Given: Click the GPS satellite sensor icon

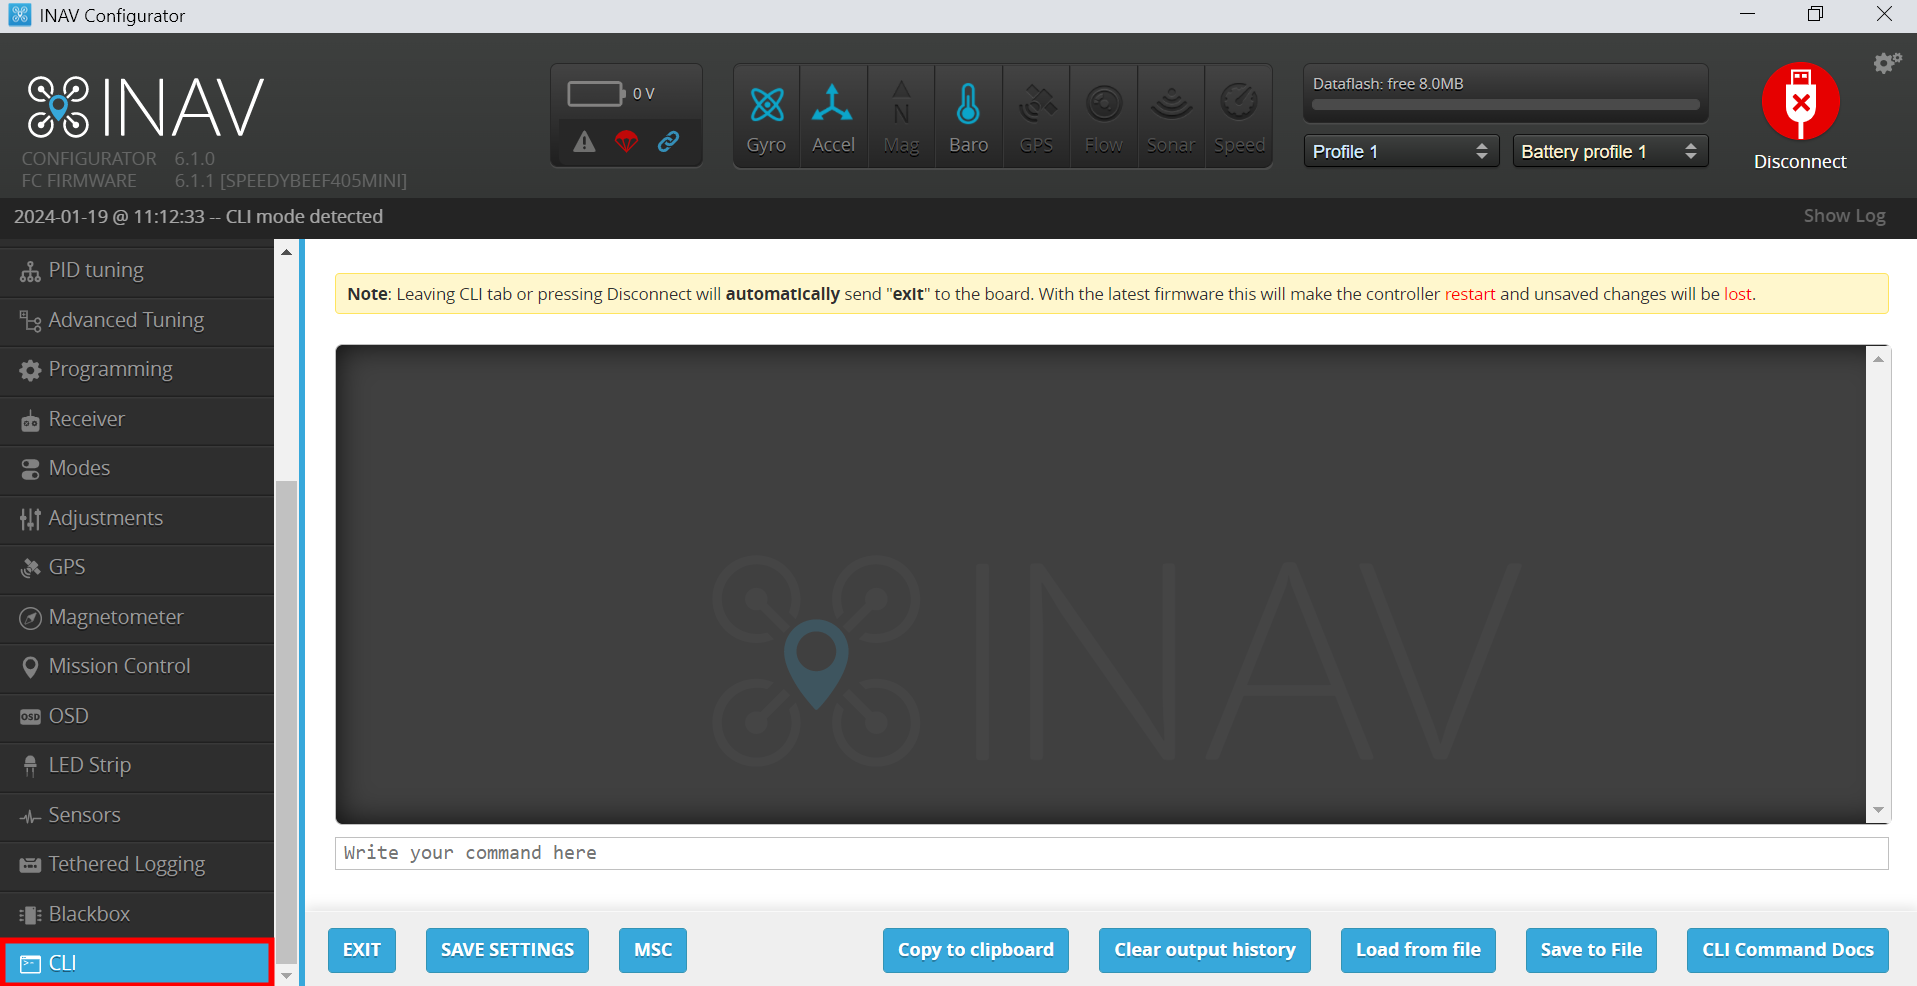Looking at the screenshot, I should (1037, 103).
